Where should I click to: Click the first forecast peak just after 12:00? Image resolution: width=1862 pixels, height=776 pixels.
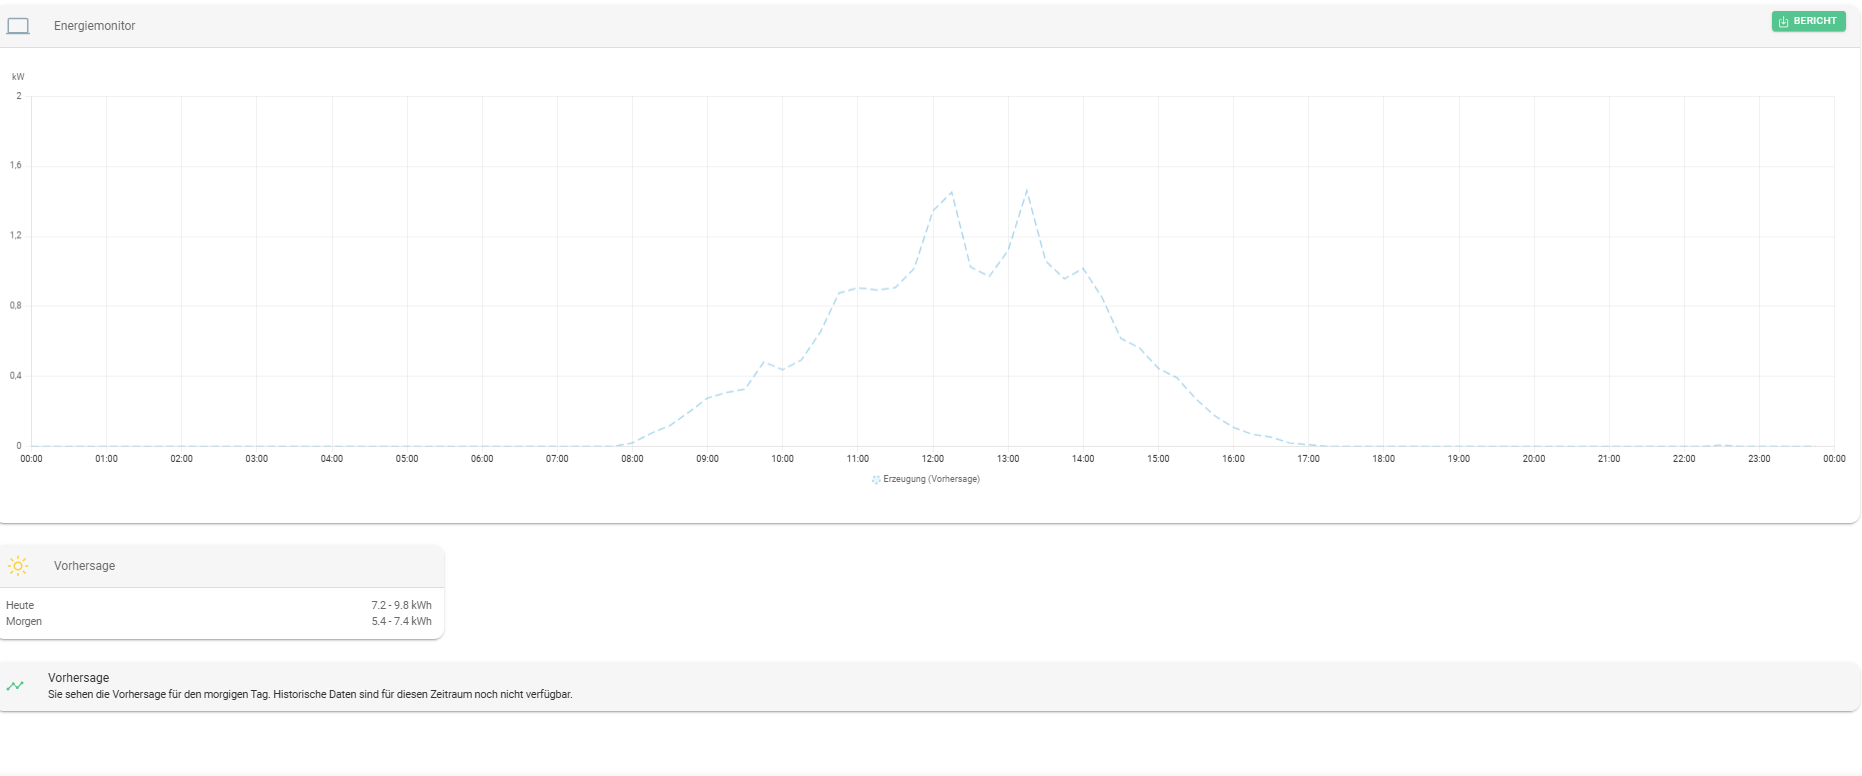tap(951, 192)
